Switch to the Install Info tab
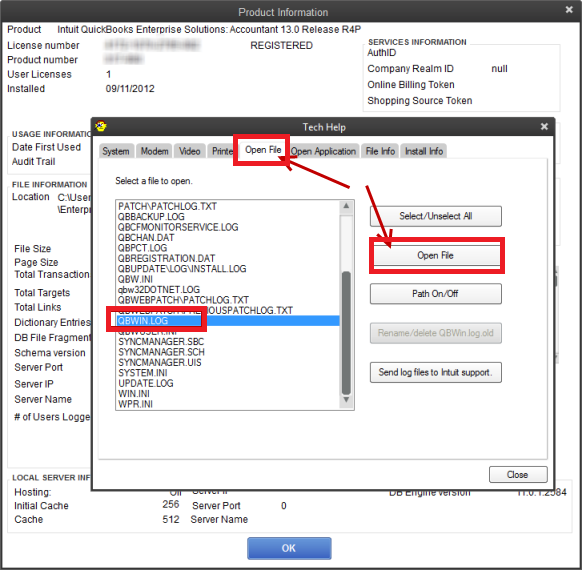 point(424,151)
